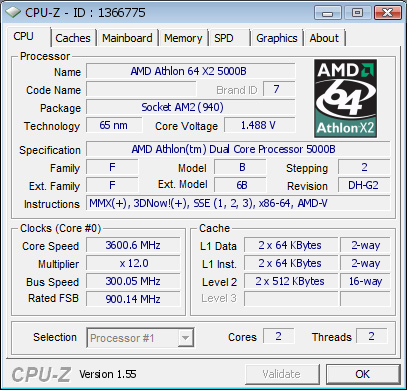
Task: Close the CPU-Z window
Action: coord(387,13)
